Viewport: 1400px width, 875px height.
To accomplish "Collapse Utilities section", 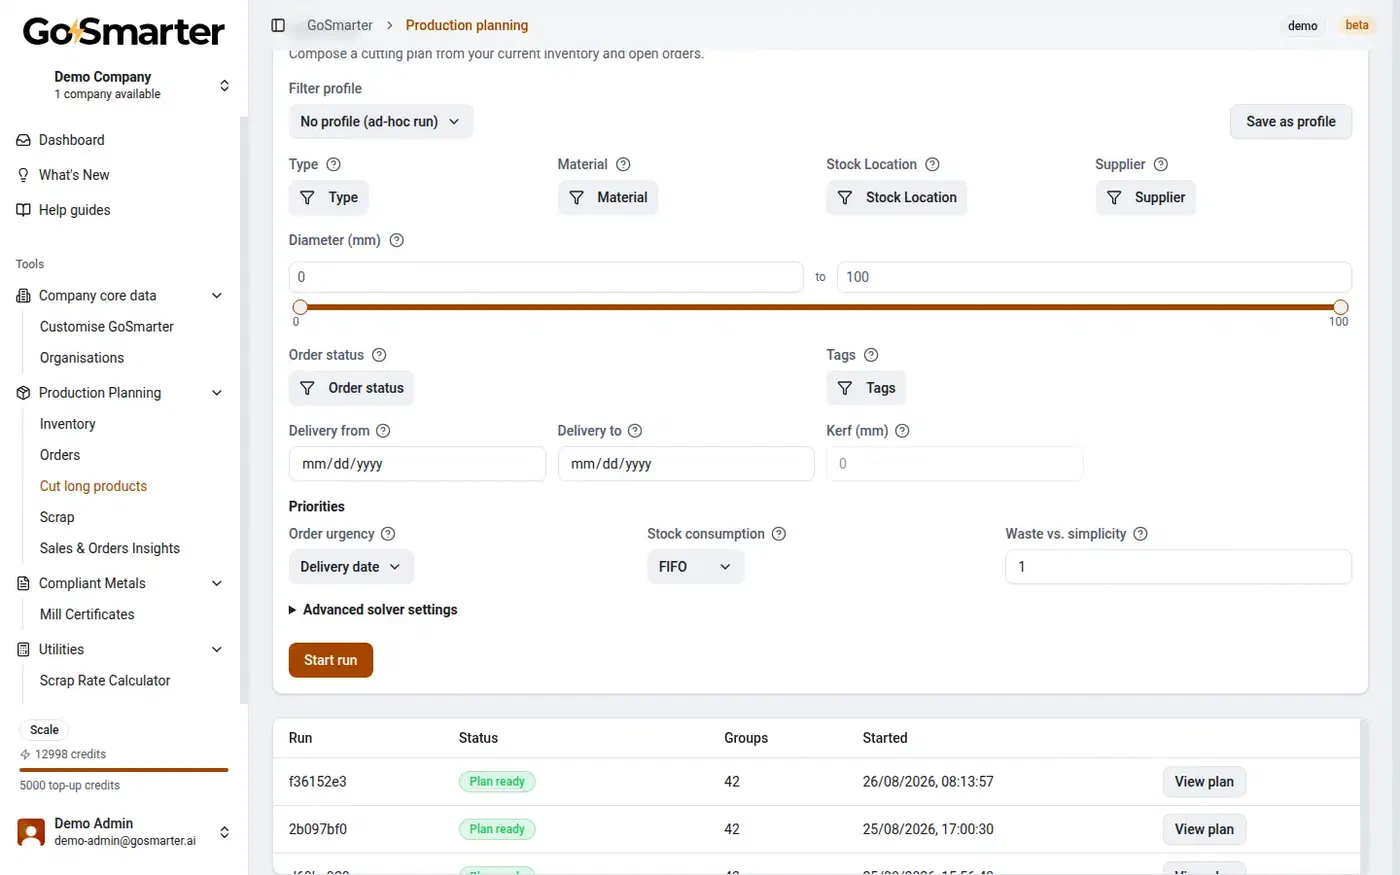I will click(x=217, y=649).
